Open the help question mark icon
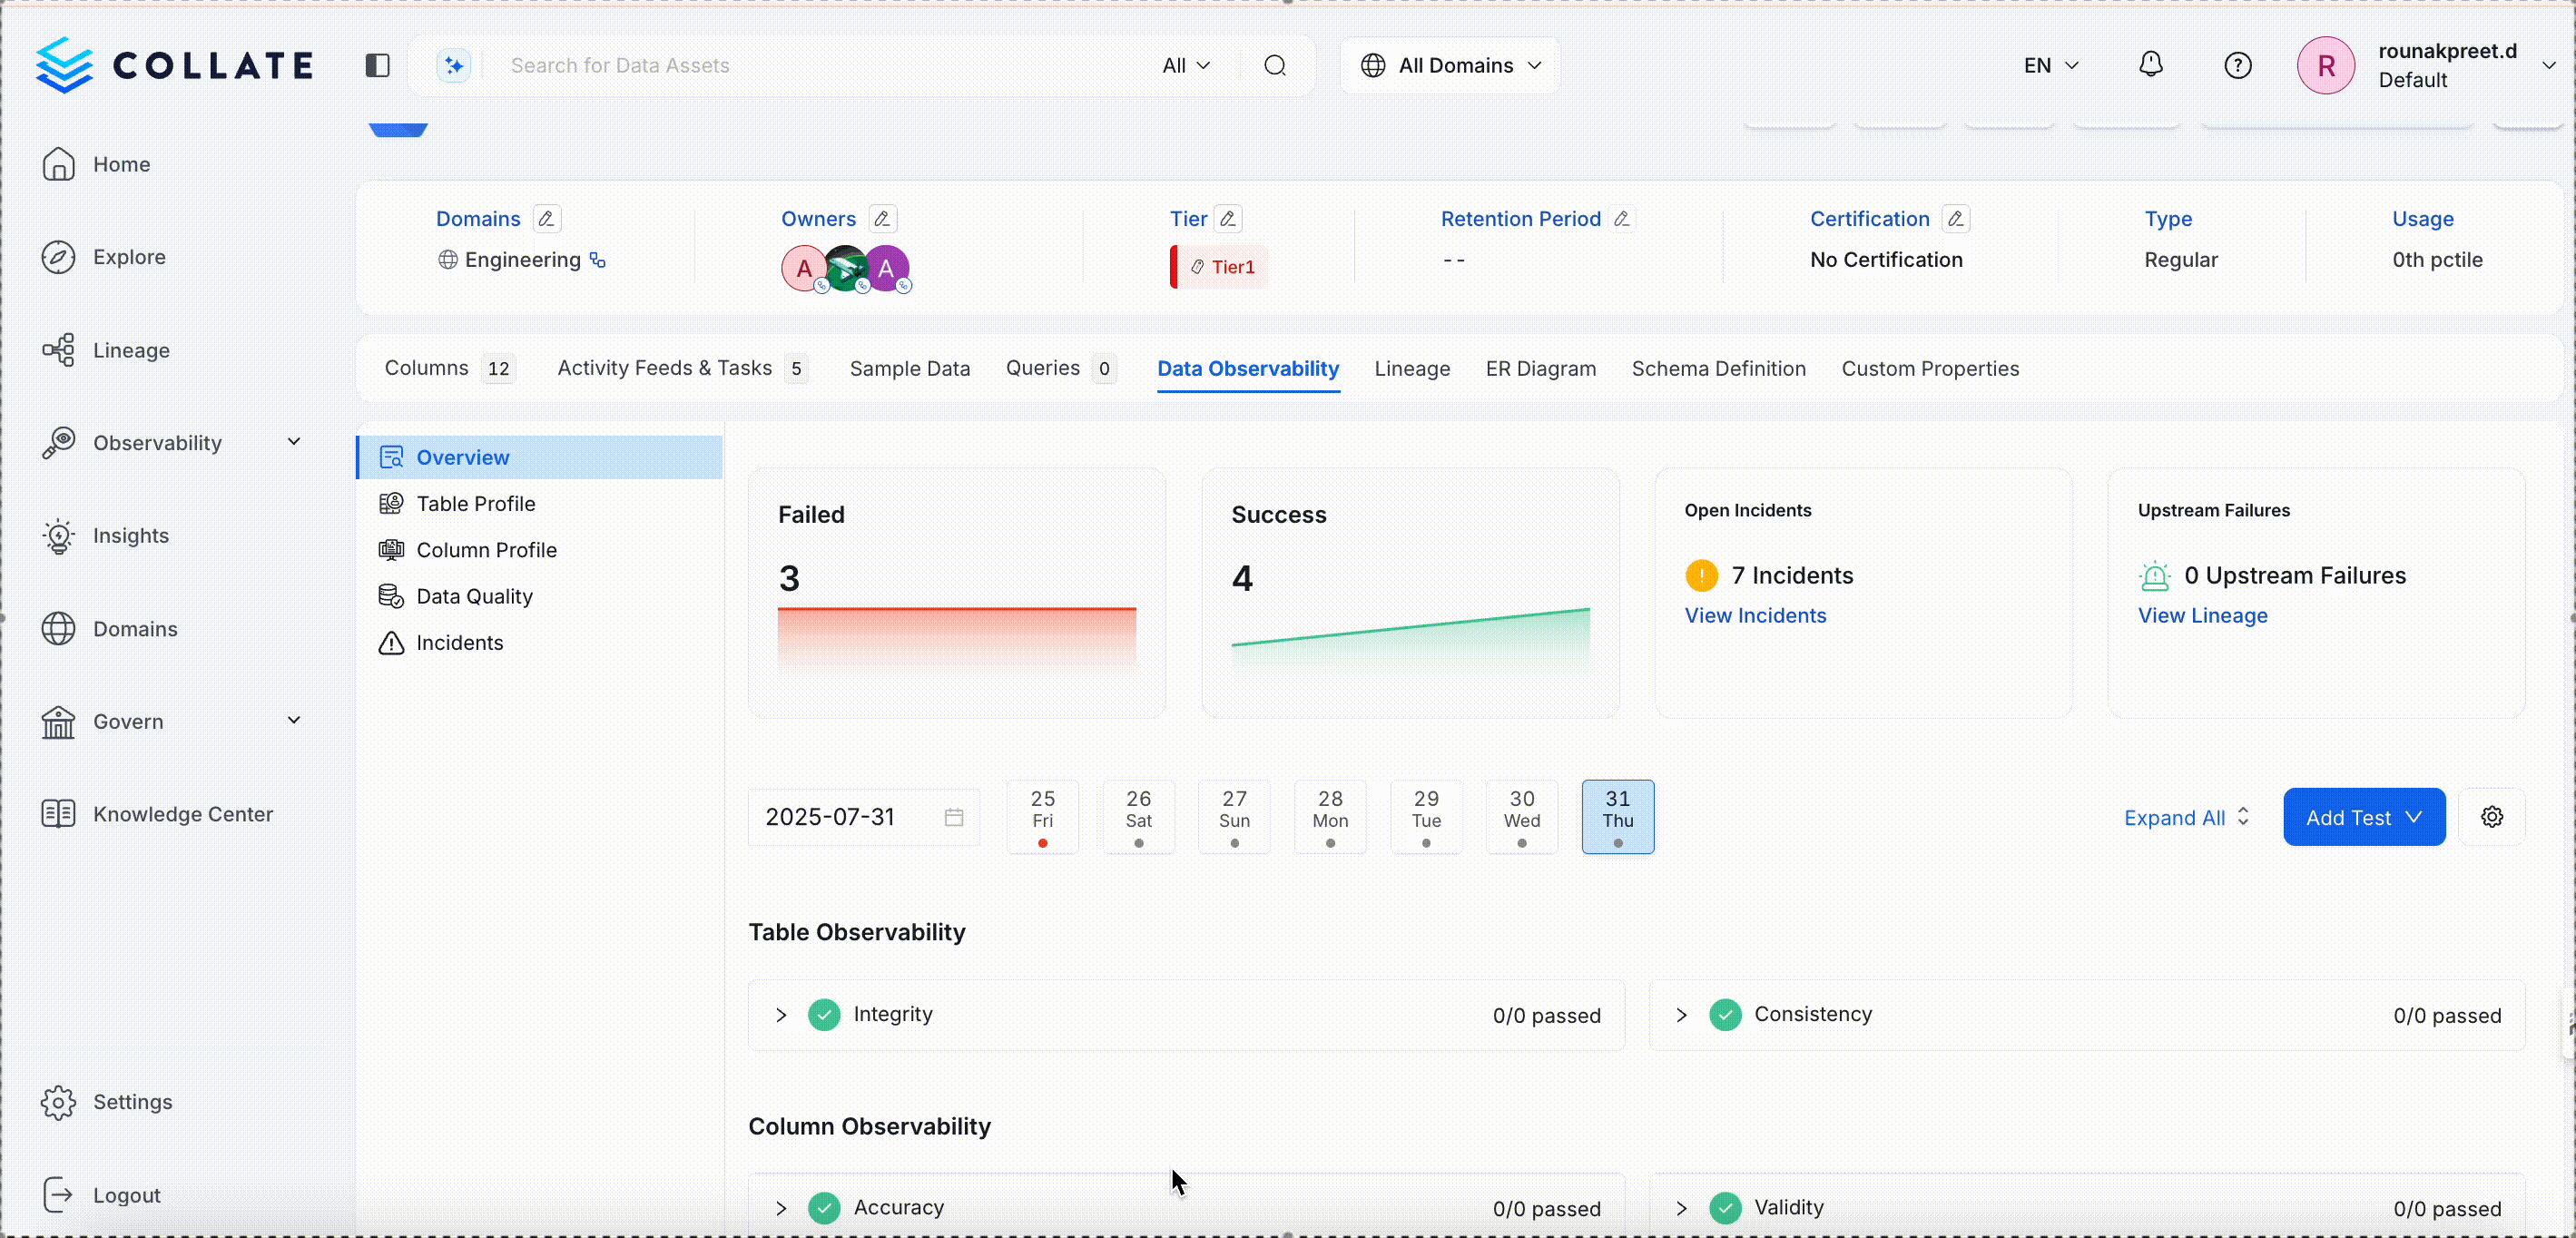 (2237, 66)
